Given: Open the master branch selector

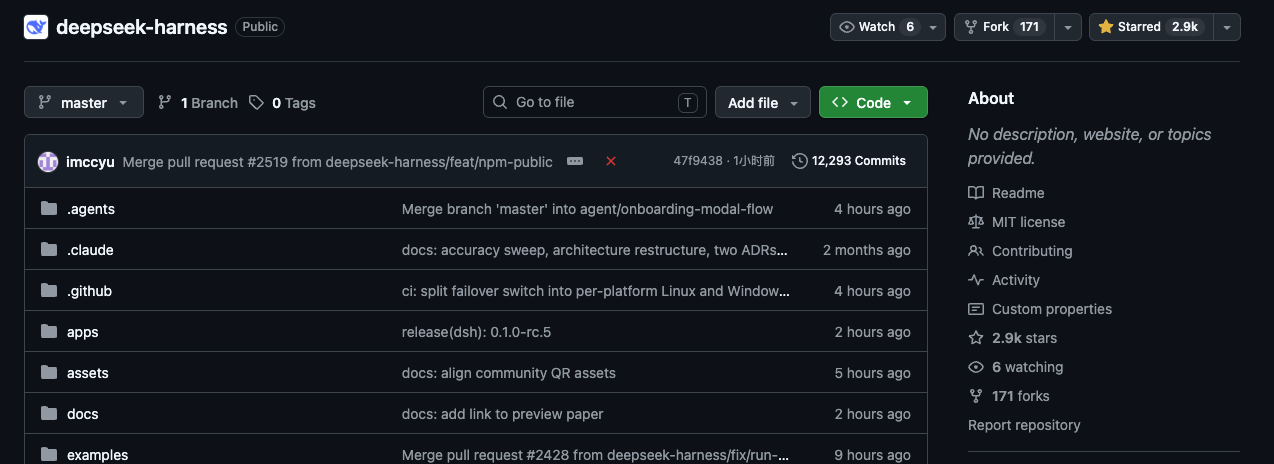Looking at the screenshot, I should [84, 102].
